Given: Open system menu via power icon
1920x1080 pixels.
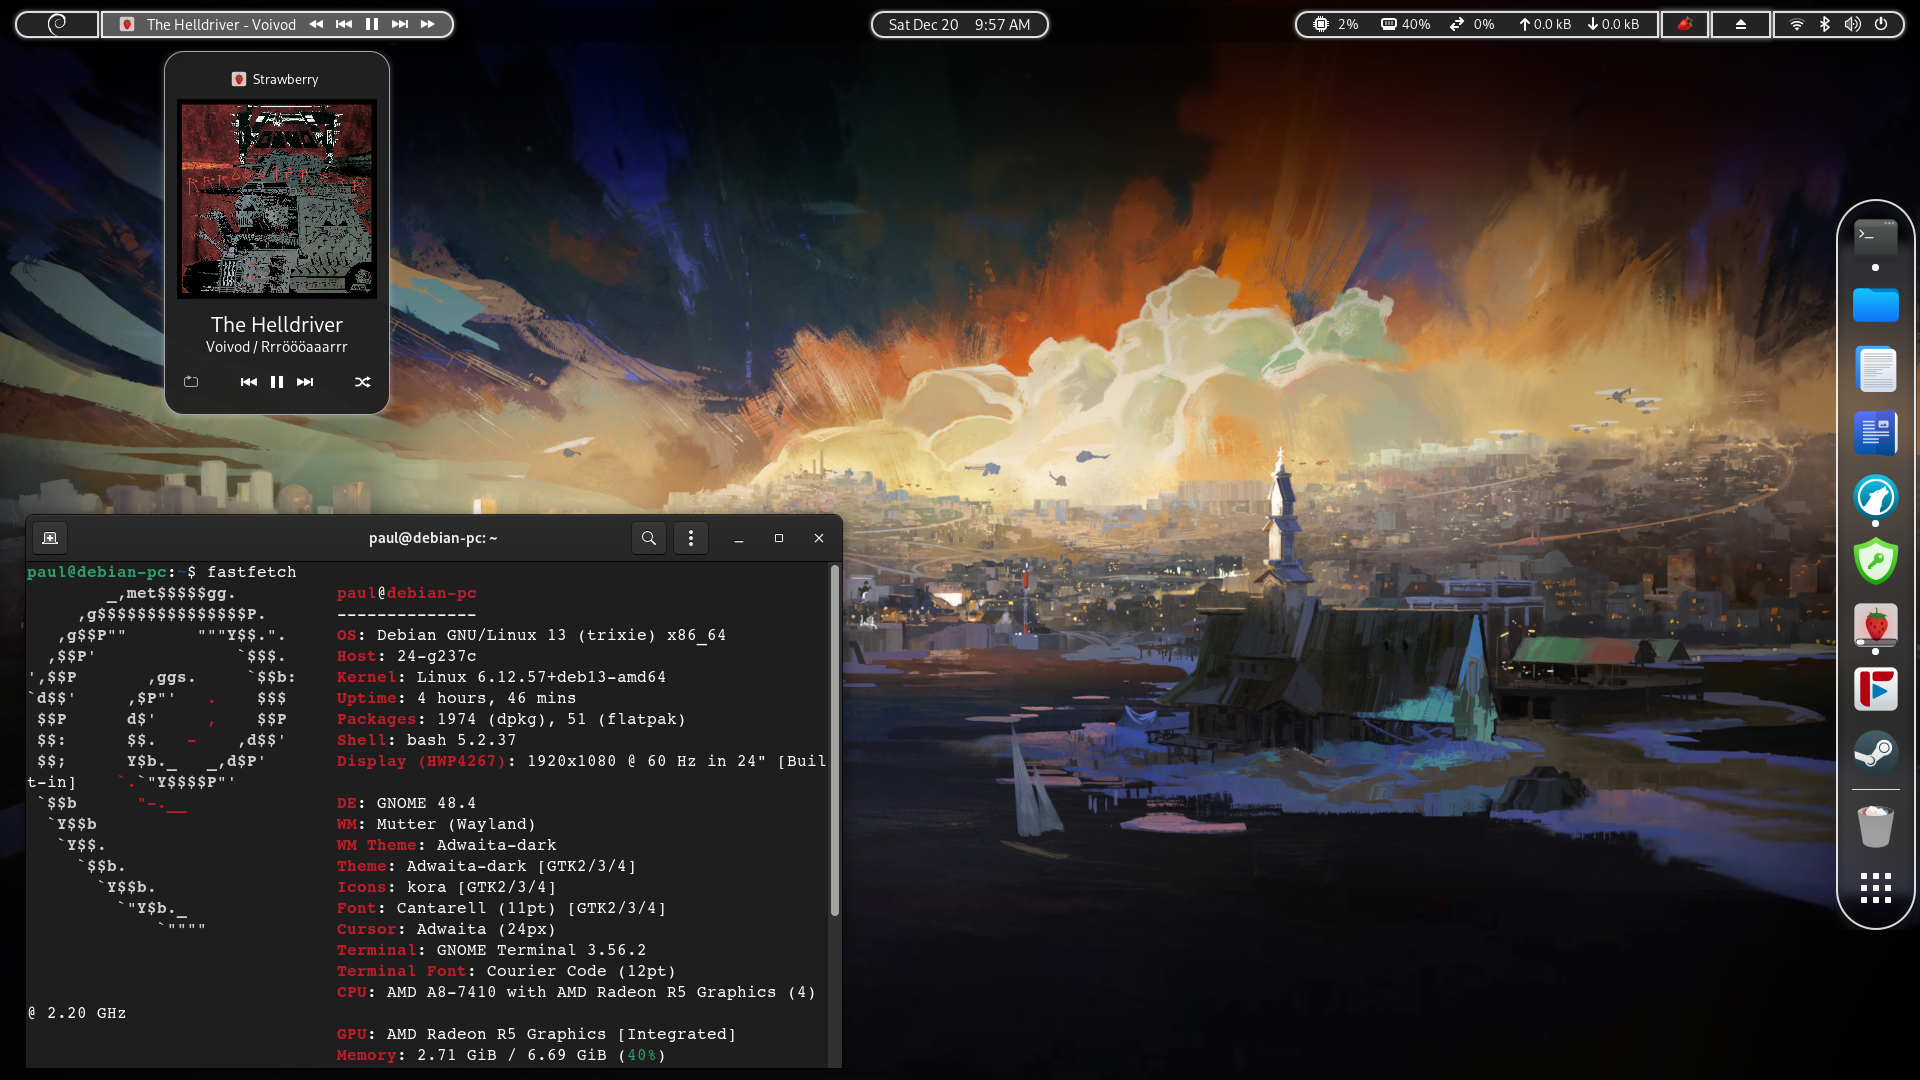Looking at the screenshot, I should (x=1881, y=24).
